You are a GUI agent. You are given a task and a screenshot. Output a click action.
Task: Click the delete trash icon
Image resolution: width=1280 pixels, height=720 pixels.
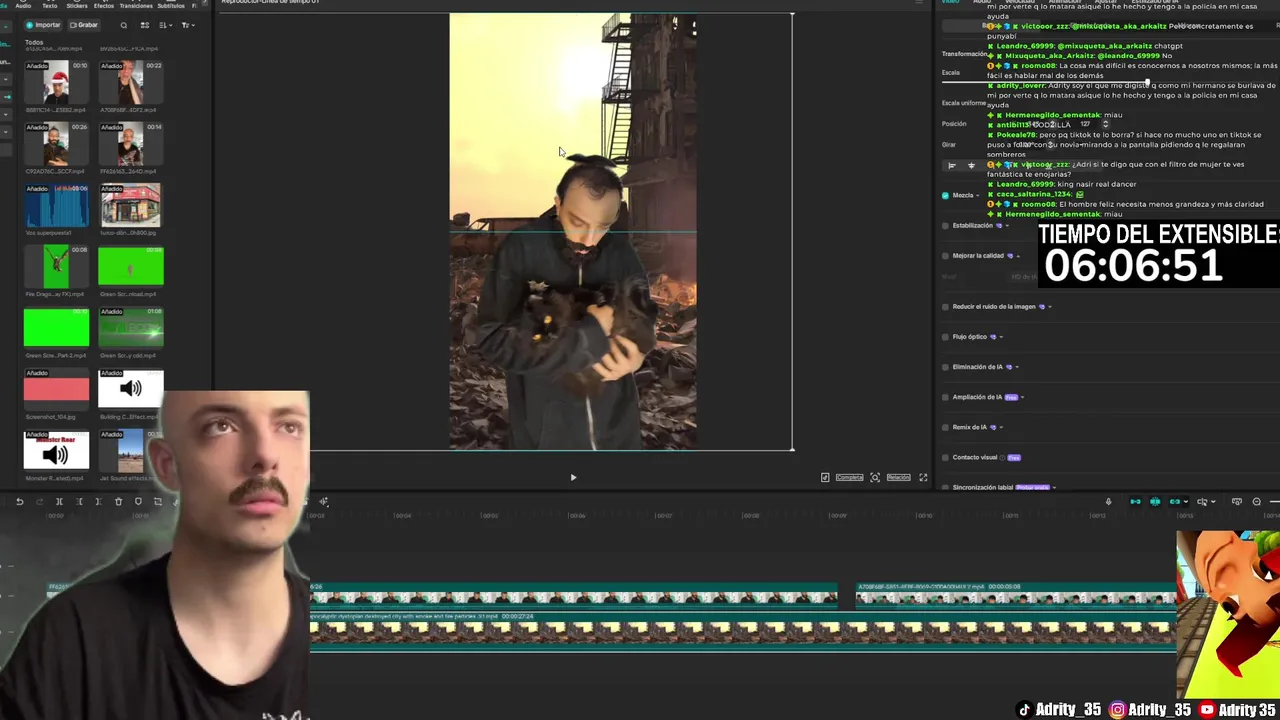[118, 502]
